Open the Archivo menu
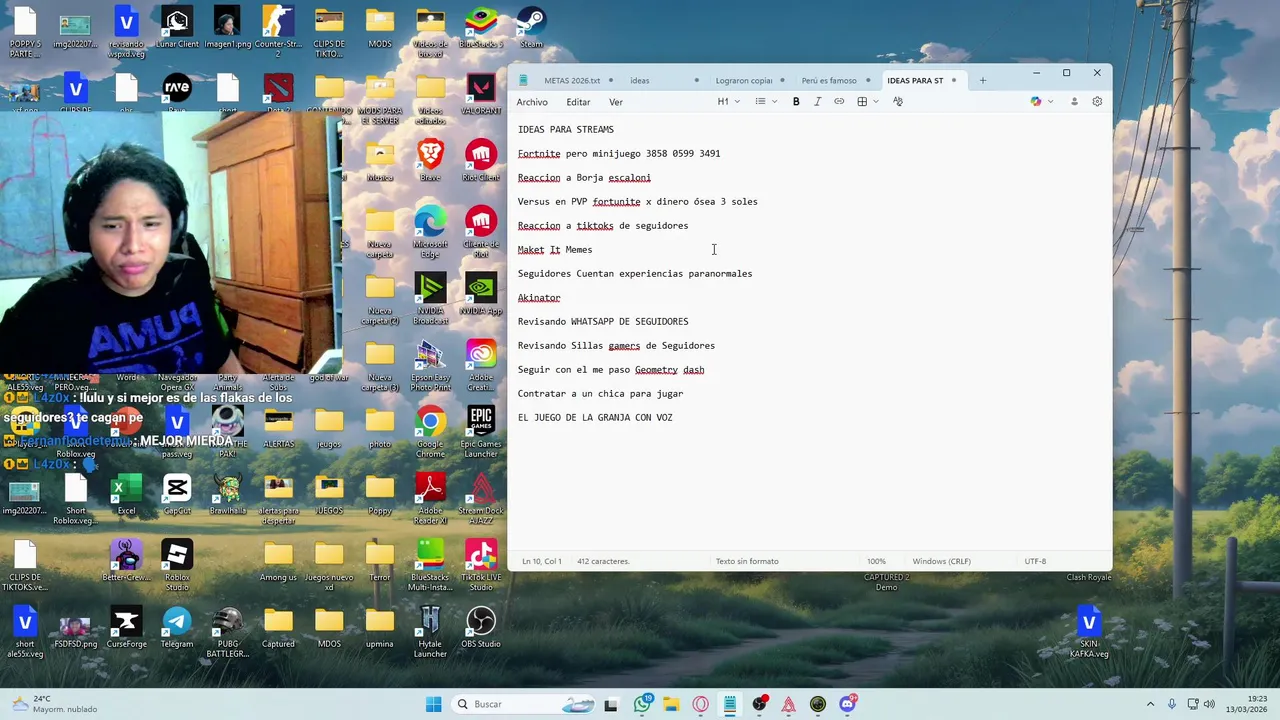The image size is (1280, 720). [532, 102]
